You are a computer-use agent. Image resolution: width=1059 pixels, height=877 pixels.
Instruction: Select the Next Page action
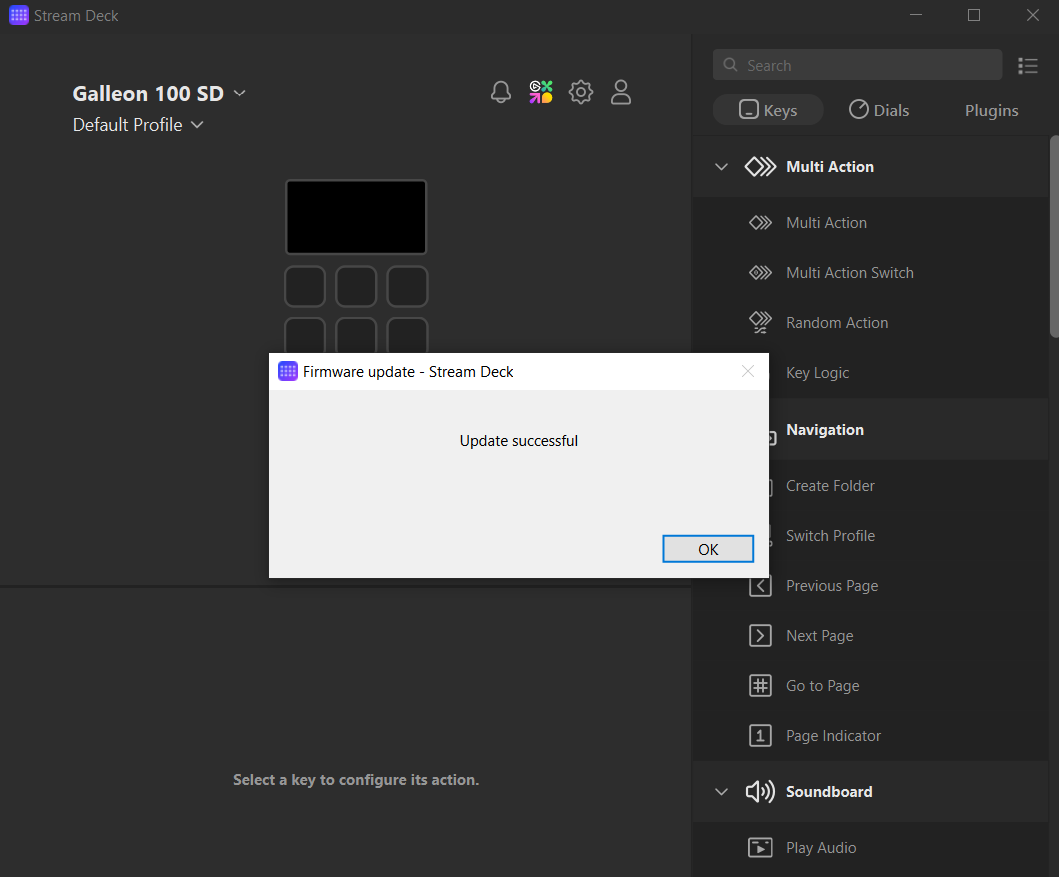click(x=820, y=635)
